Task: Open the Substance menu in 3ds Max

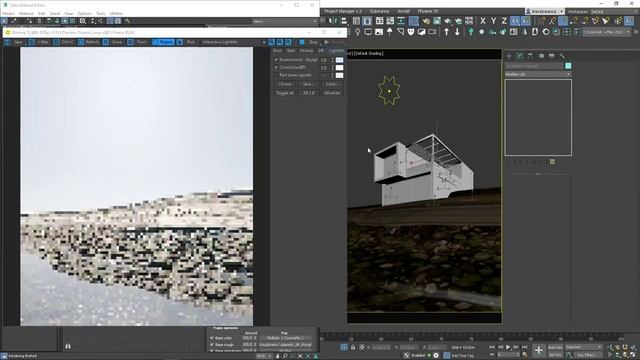Action: (x=379, y=11)
